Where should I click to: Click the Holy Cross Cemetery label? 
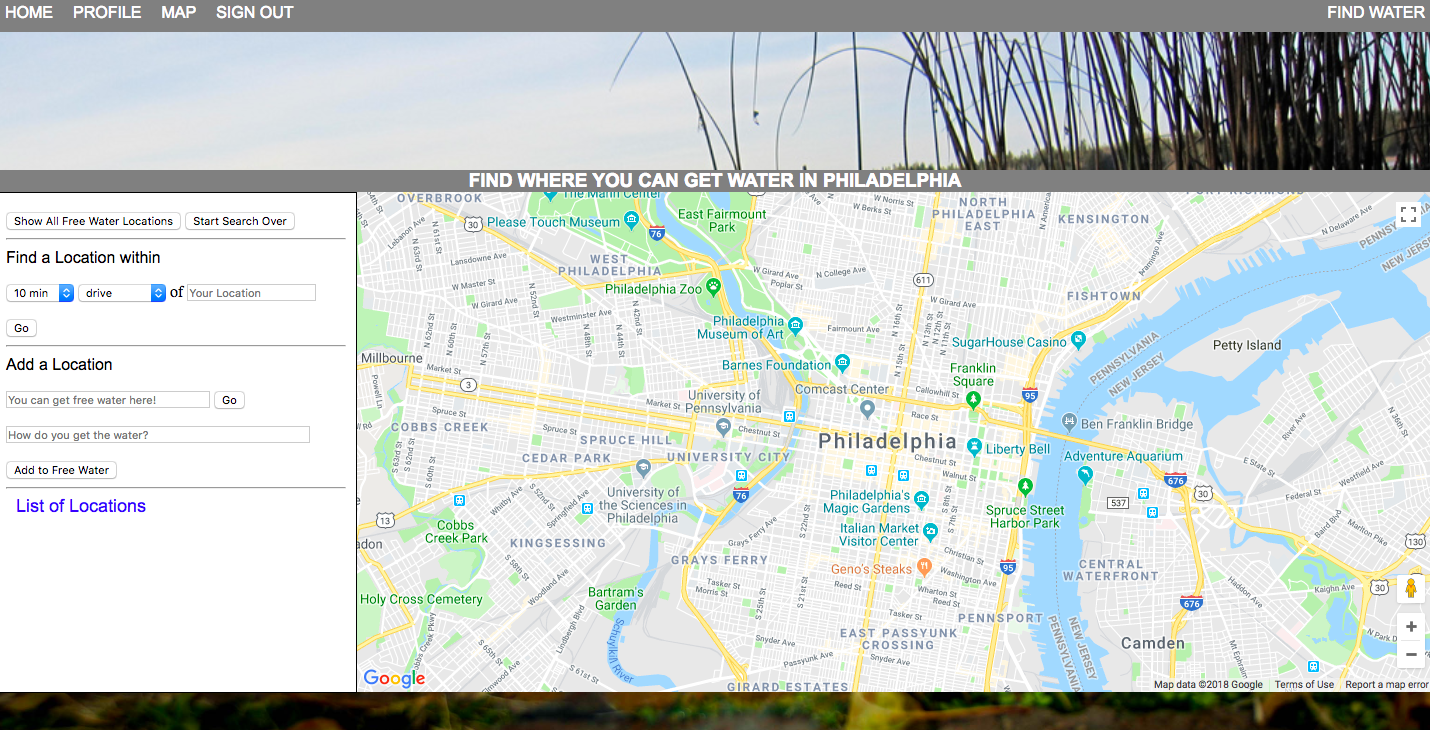click(x=422, y=599)
